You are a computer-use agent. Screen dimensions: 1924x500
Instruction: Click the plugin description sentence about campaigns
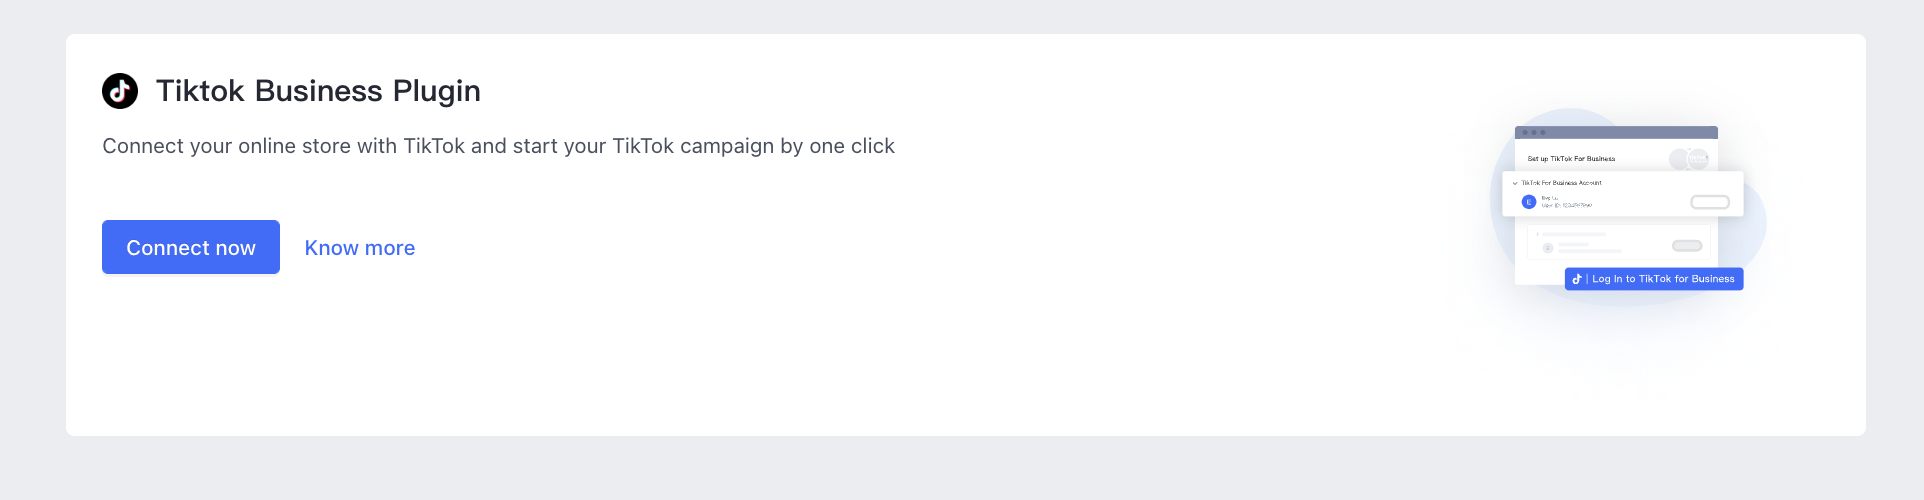coord(498,146)
